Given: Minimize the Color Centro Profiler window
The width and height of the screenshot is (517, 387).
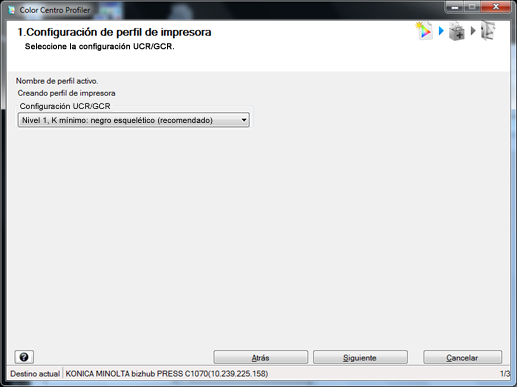Looking at the screenshot, I should point(455,7).
